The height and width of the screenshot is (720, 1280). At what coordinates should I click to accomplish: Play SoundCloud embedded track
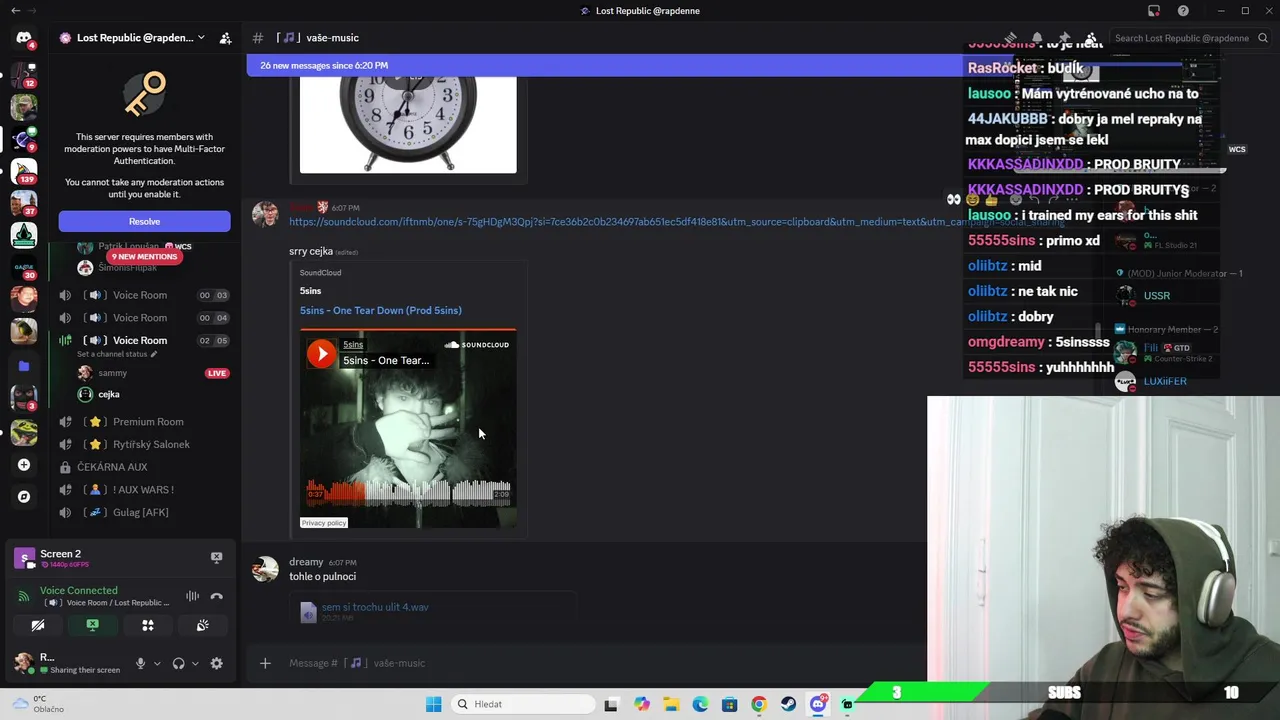click(321, 353)
